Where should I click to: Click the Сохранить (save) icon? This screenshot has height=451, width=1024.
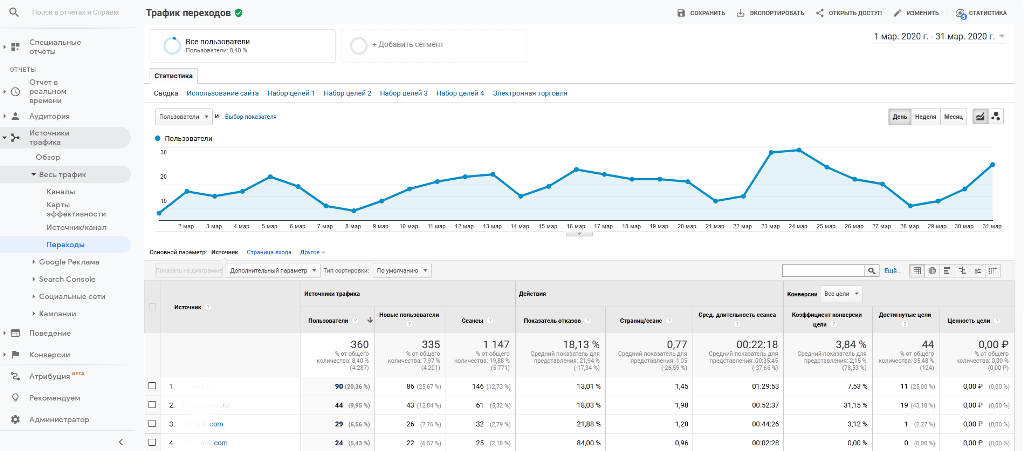pos(681,14)
